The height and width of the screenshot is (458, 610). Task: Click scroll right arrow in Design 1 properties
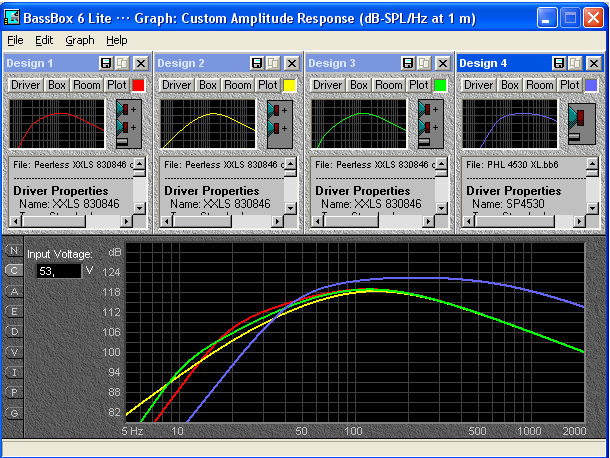coord(126,221)
